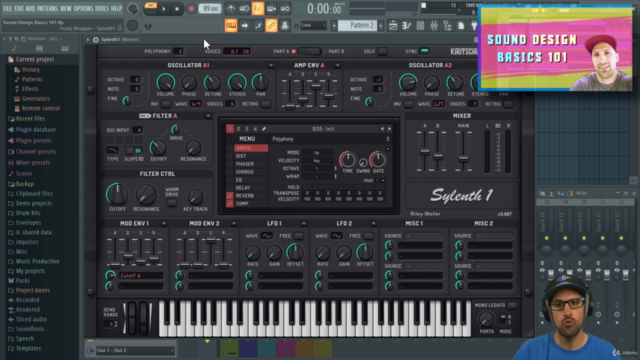Toggle the metronome icon in the toolbar

coord(231,9)
